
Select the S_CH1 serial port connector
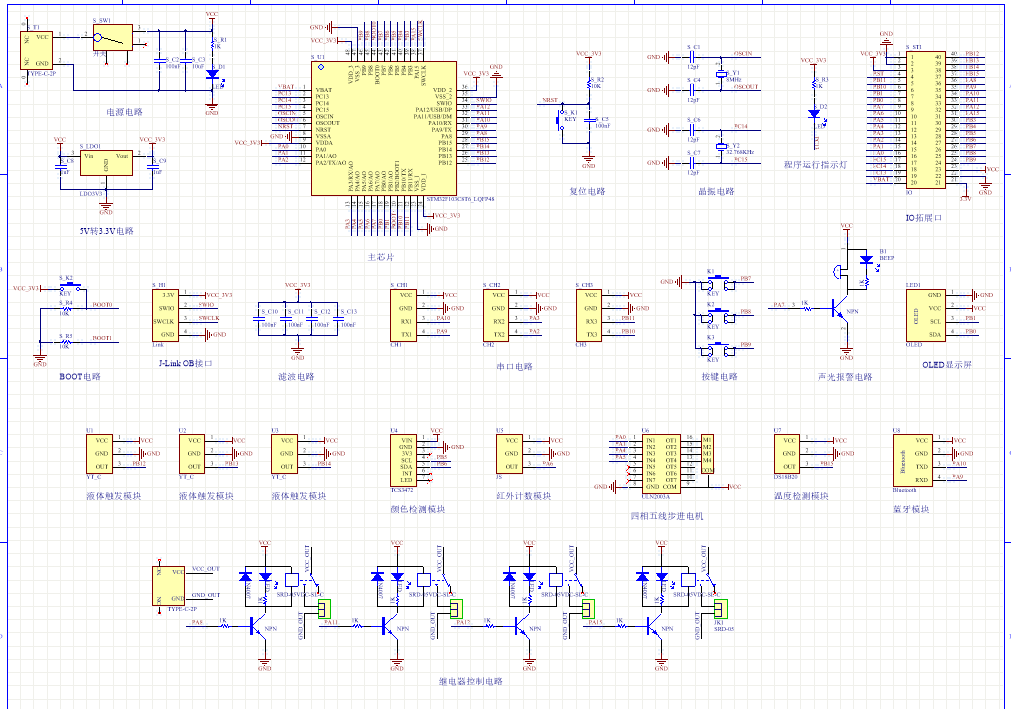[404, 314]
